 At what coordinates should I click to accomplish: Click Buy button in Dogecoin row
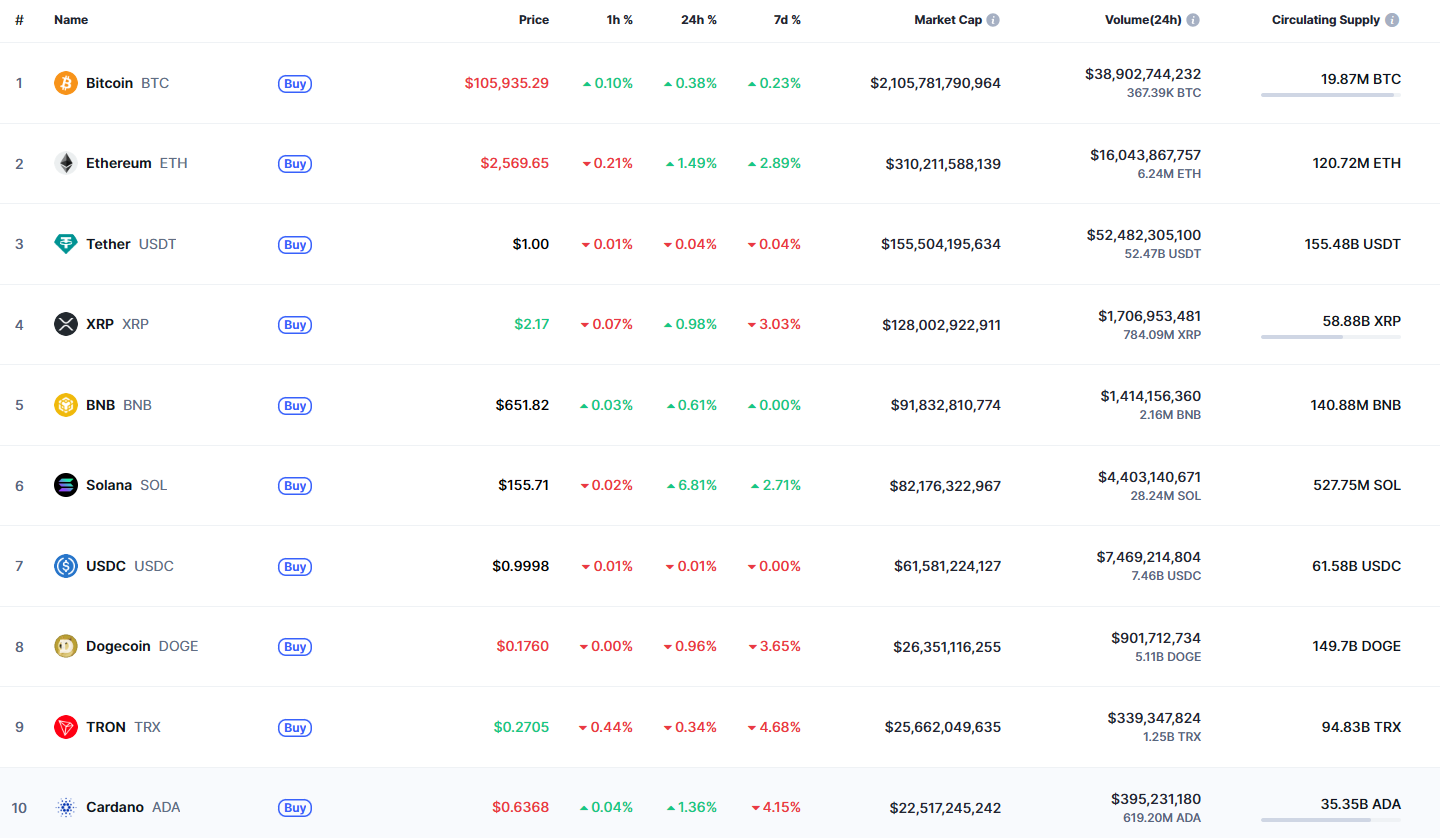[x=295, y=647]
